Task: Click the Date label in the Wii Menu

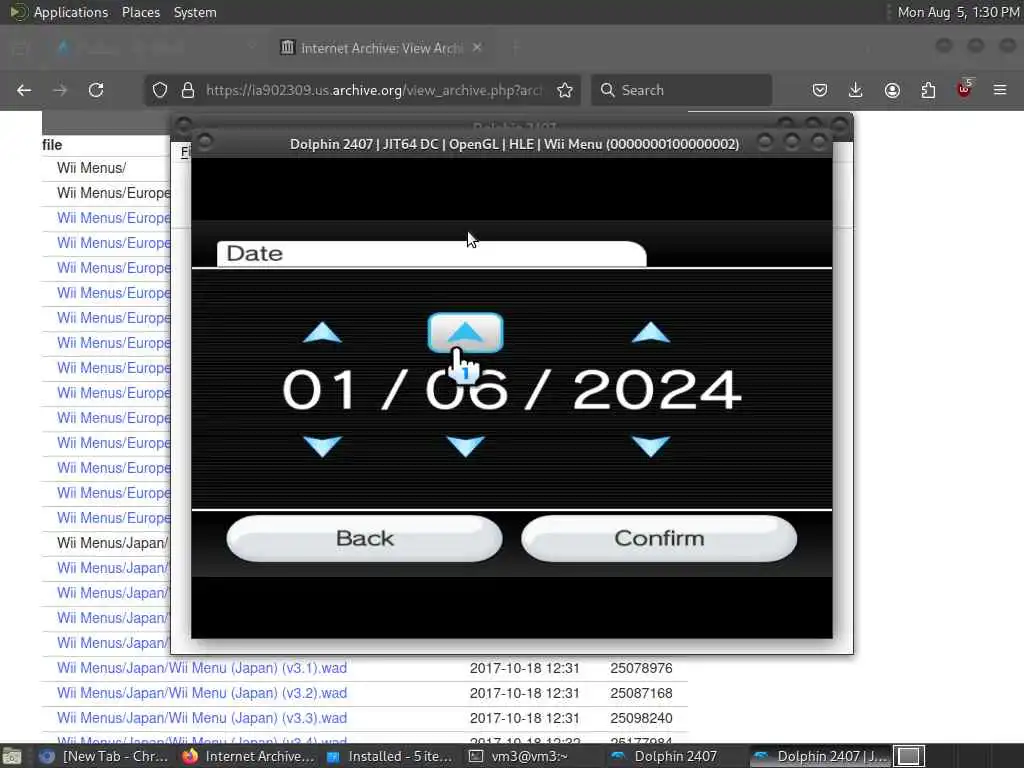Action: tap(255, 253)
